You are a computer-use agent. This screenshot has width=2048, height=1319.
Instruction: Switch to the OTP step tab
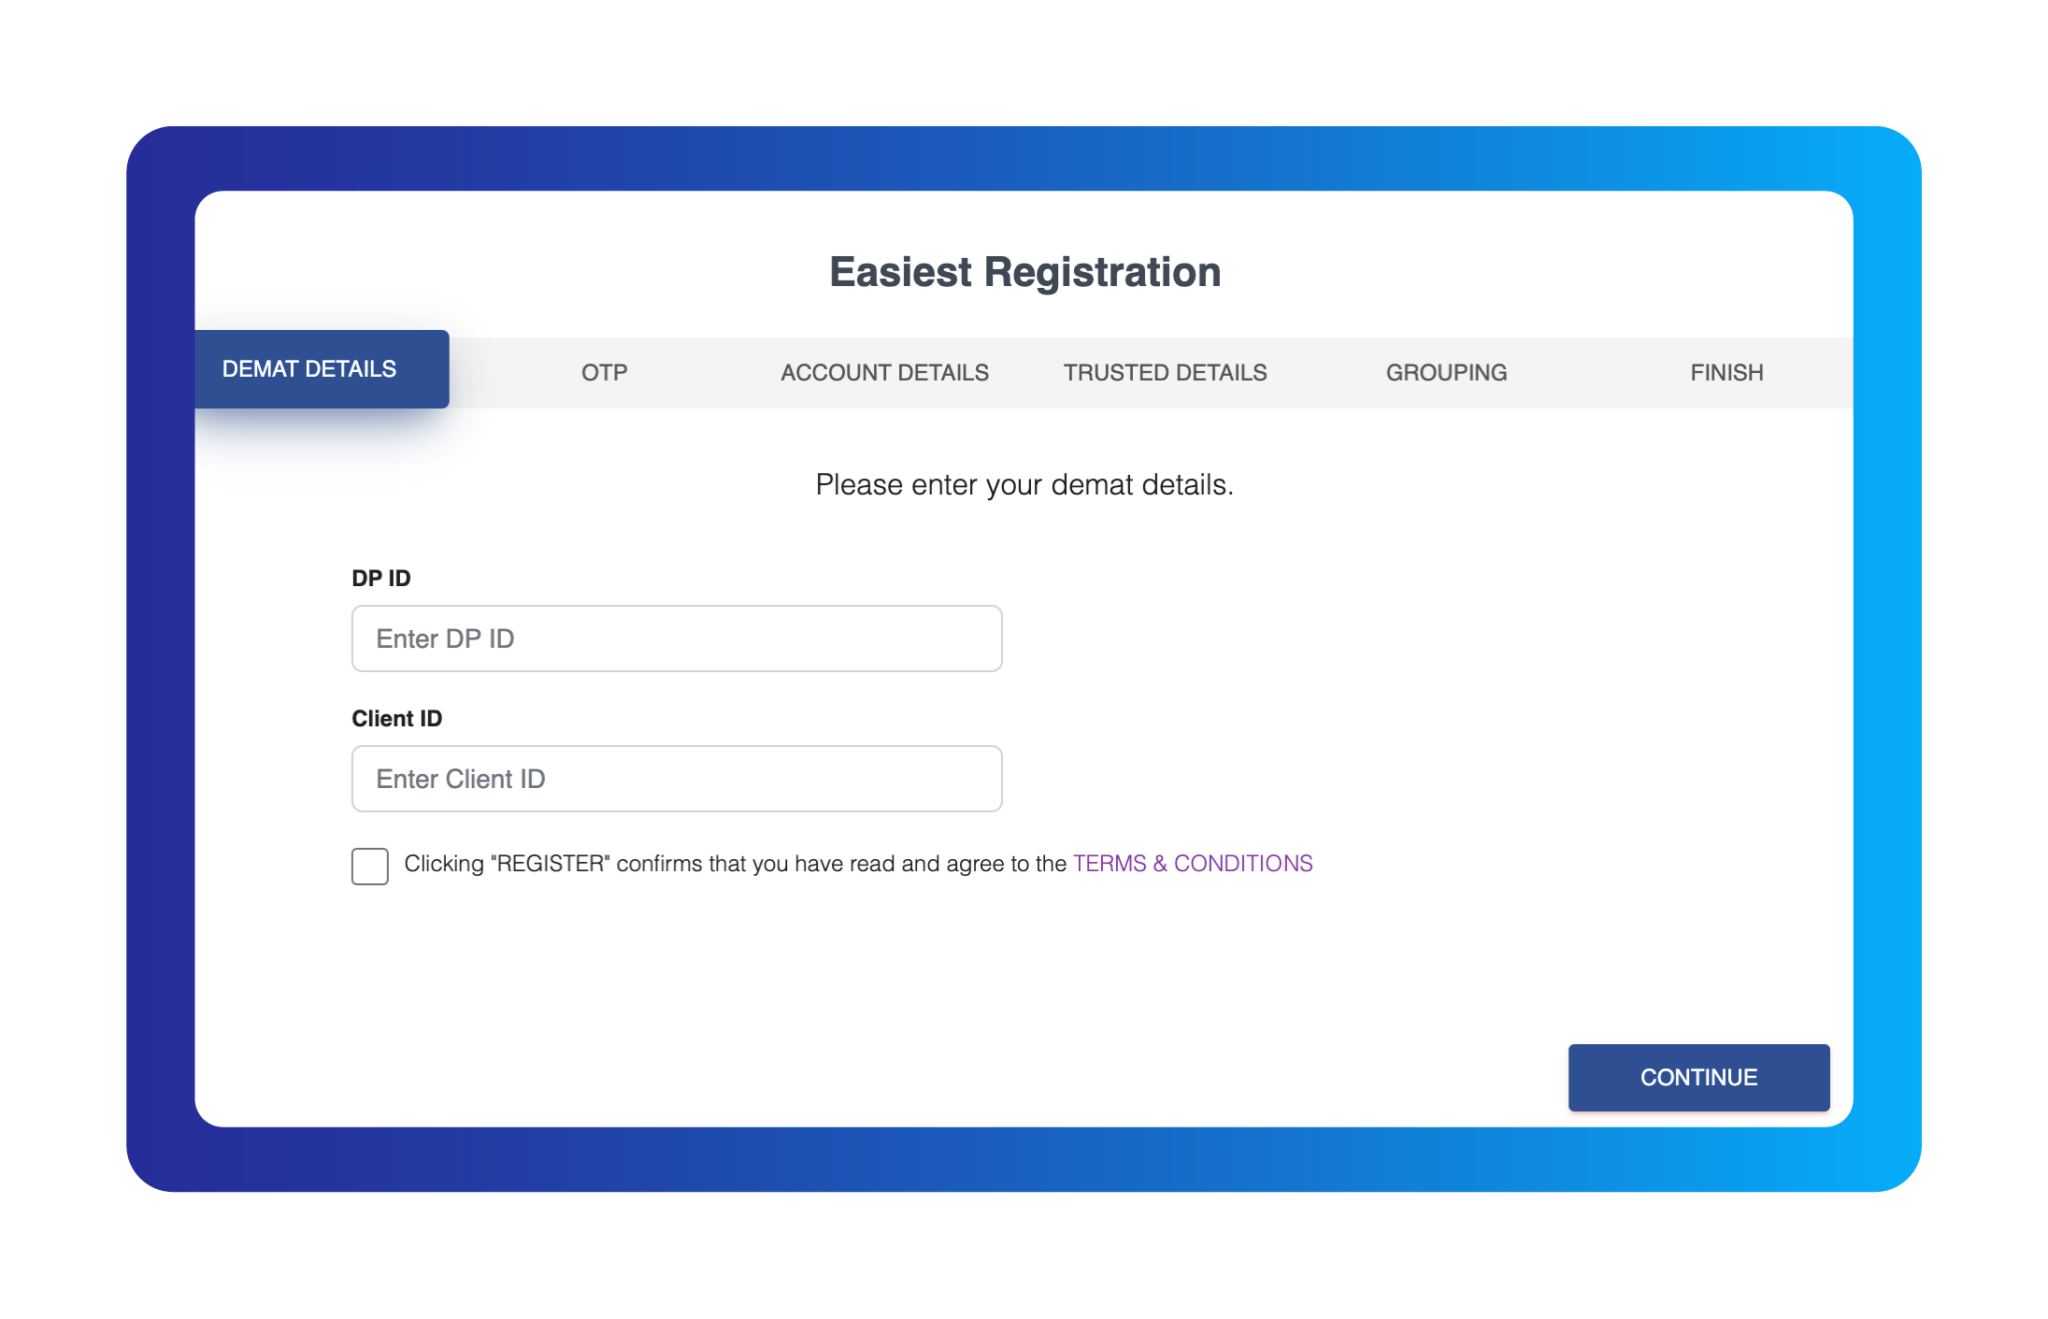coord(604,372)
